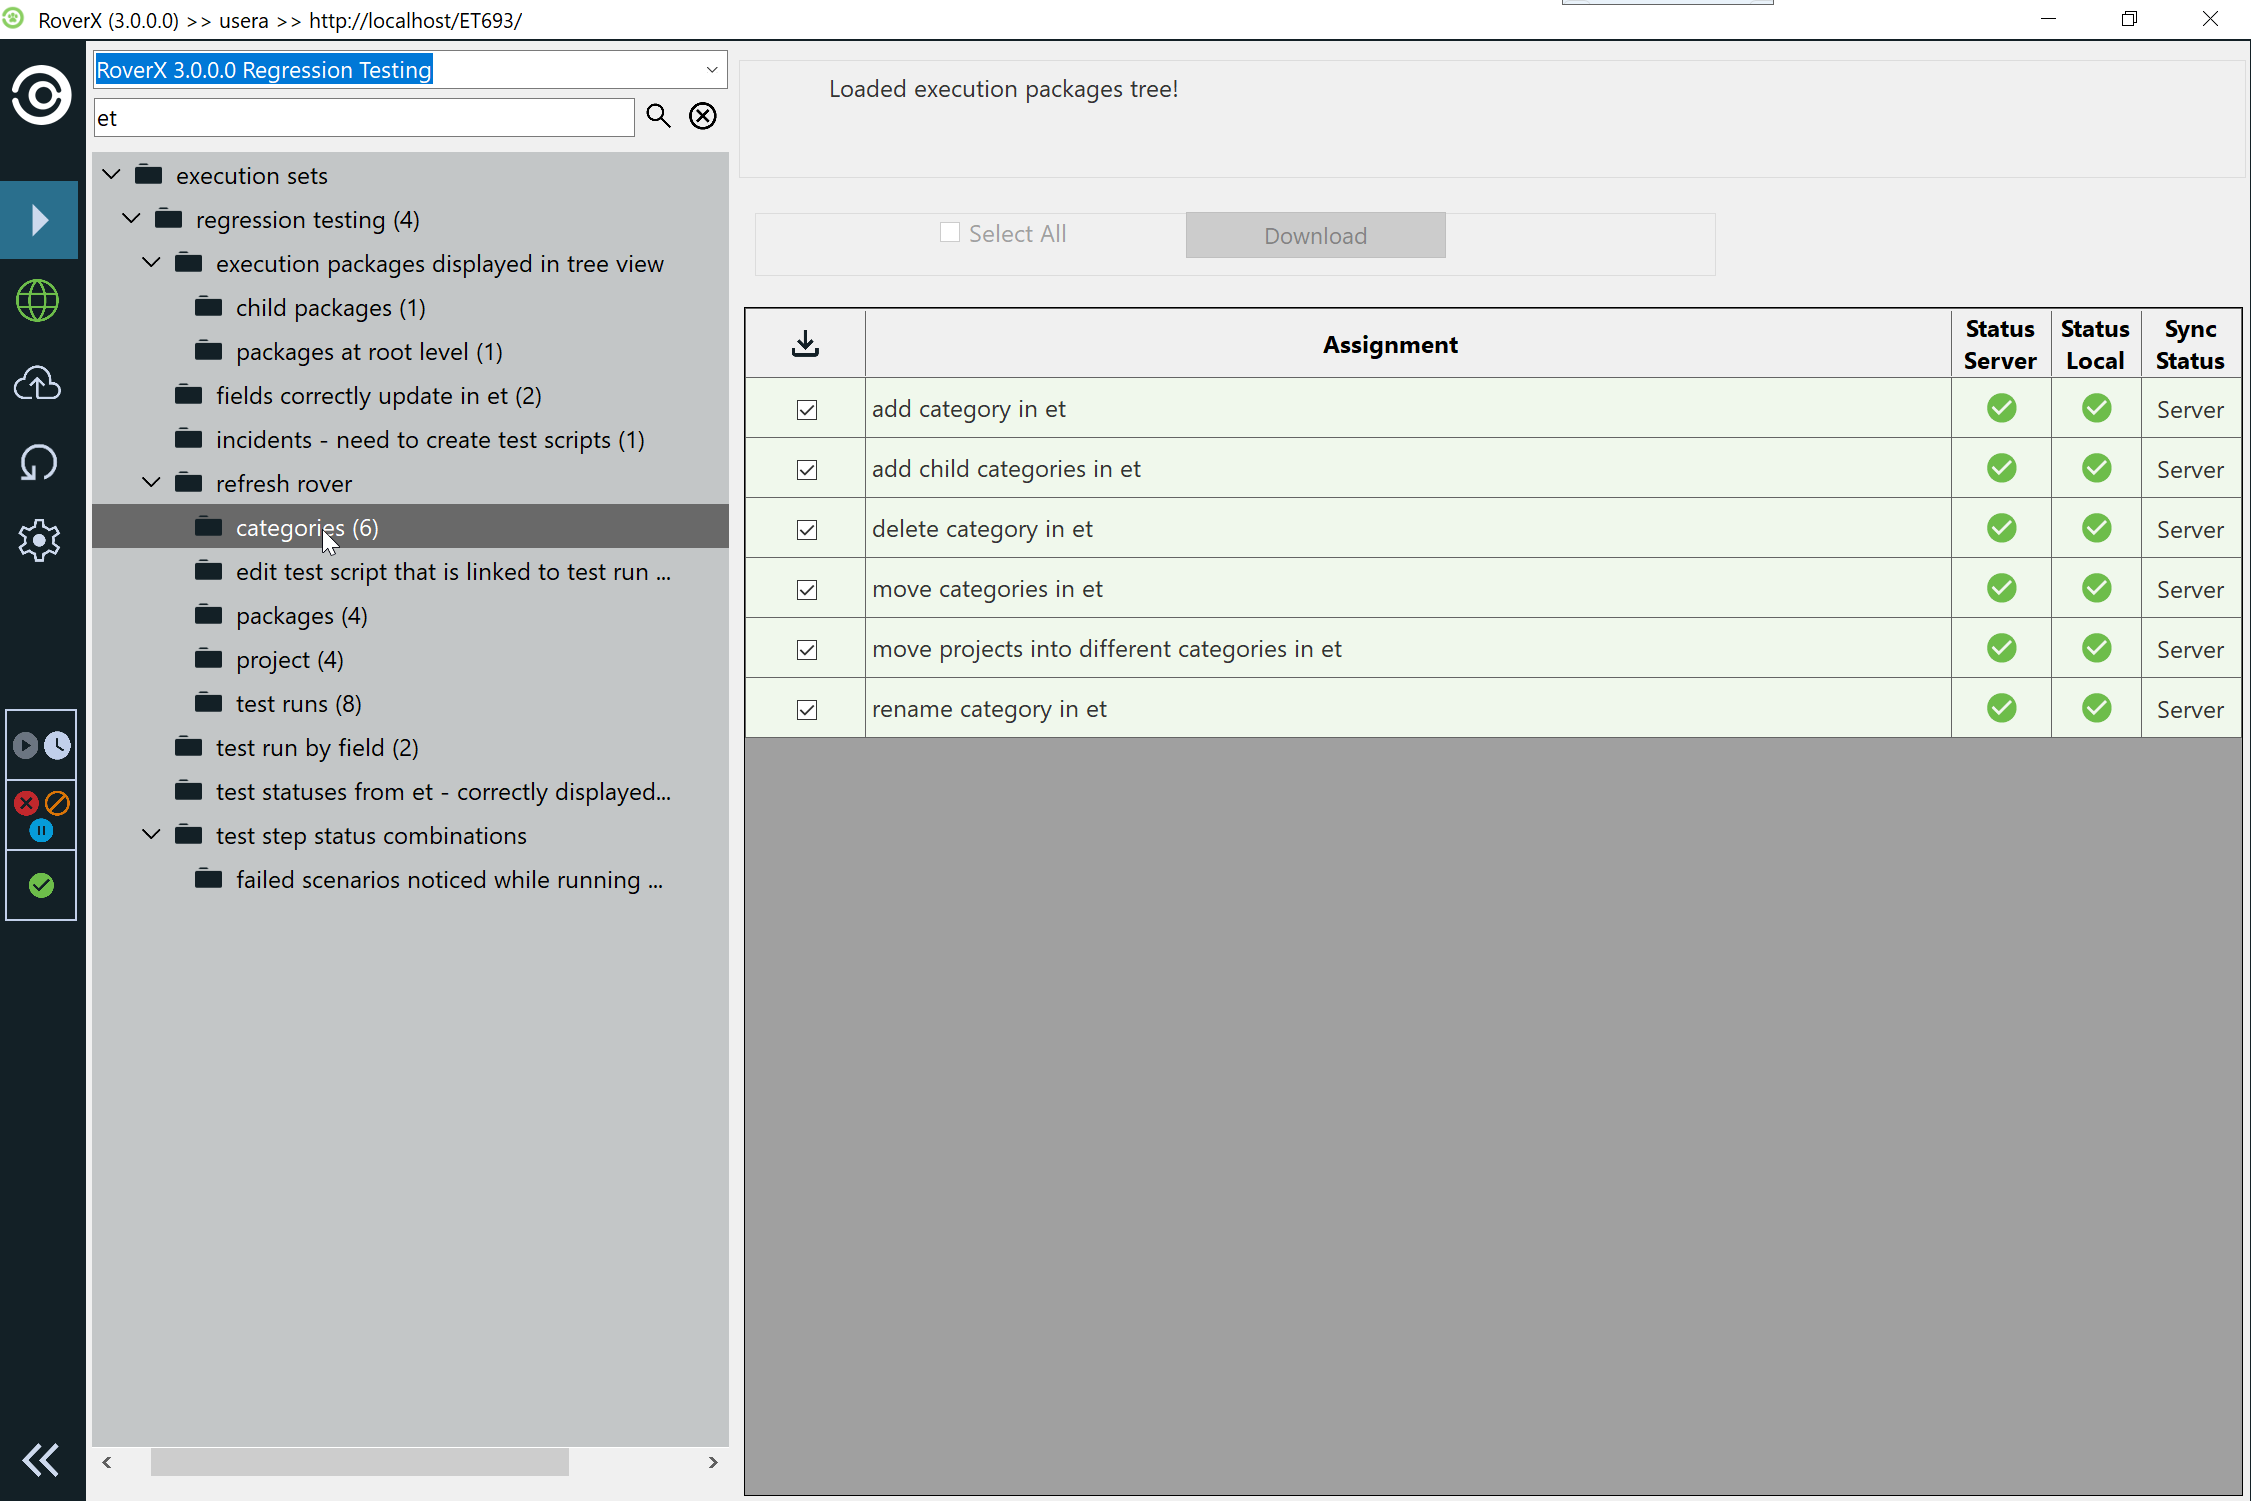This screenshot has width=2251, height=1501.
Task: Click the Download button
Action: click(1315, 235)
